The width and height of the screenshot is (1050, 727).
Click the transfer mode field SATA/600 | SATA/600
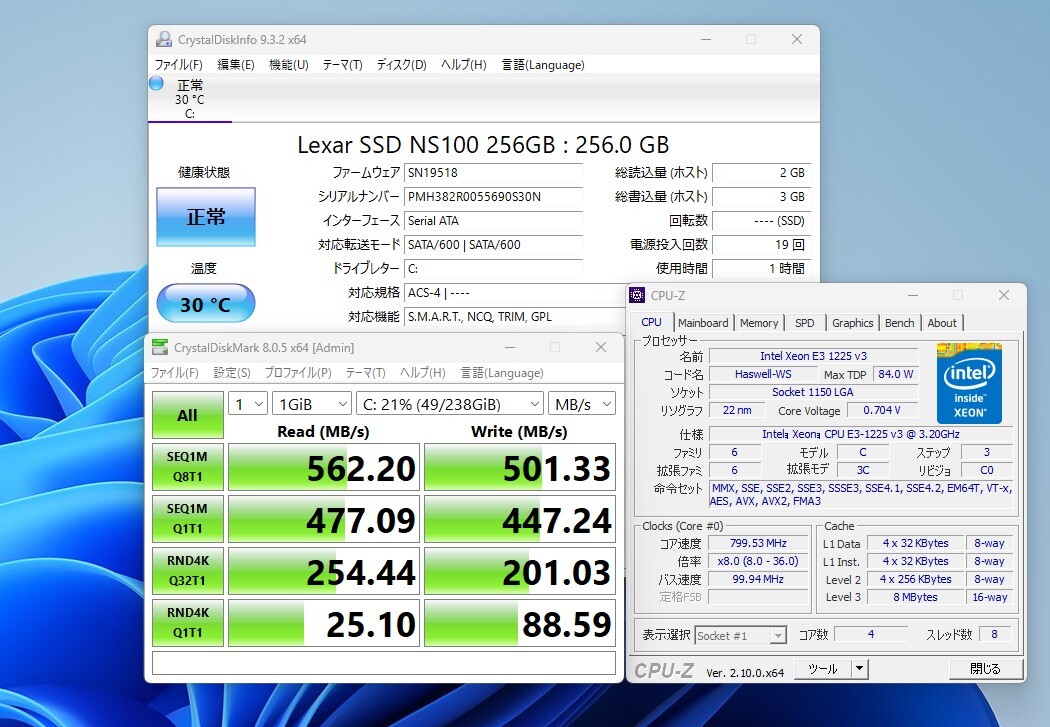click(494, 245)
